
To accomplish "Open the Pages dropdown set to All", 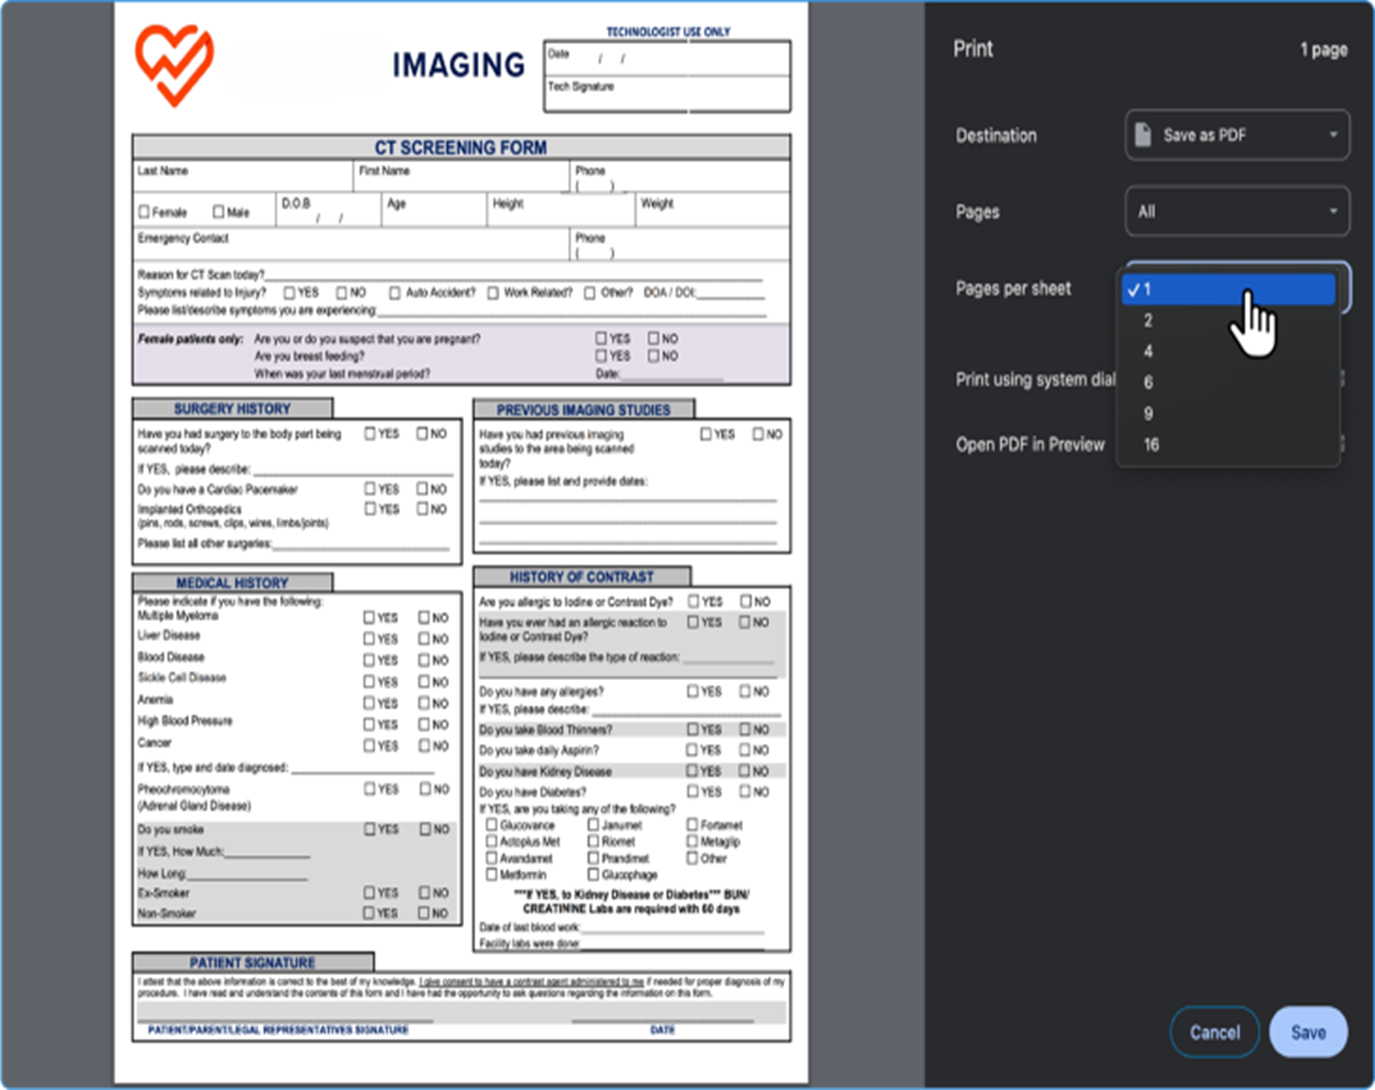I will pos(1237,212).
